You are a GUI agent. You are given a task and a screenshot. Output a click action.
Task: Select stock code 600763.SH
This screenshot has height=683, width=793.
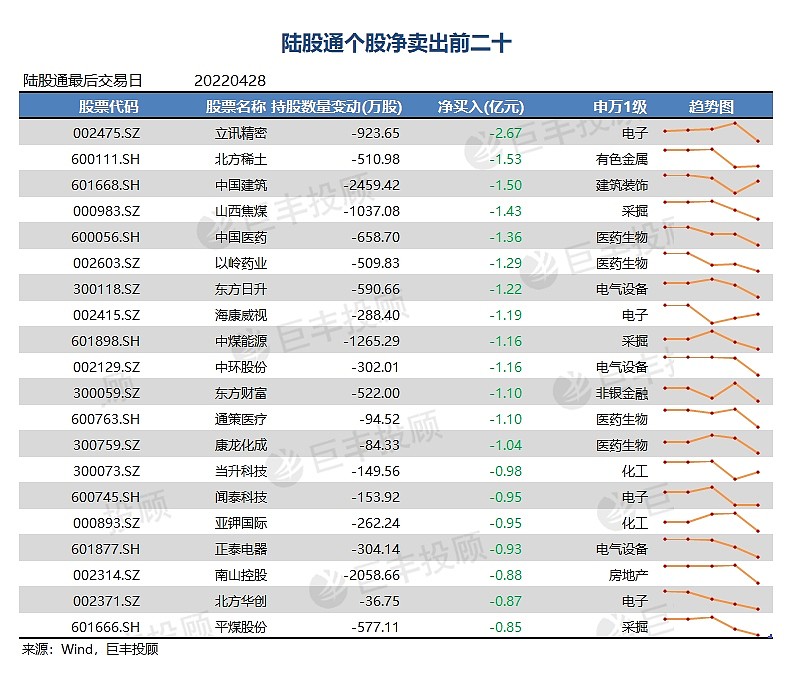click(x=105, y=419)
